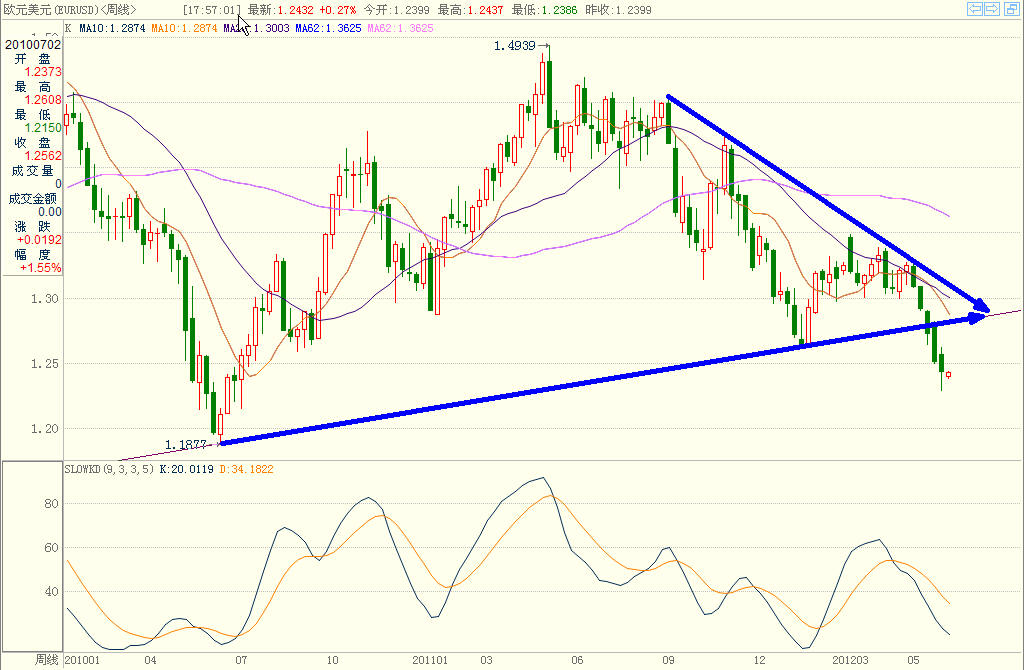
Task: Click the 12 month time axis label
Action: pyautogui.click(x=759, y=660)
